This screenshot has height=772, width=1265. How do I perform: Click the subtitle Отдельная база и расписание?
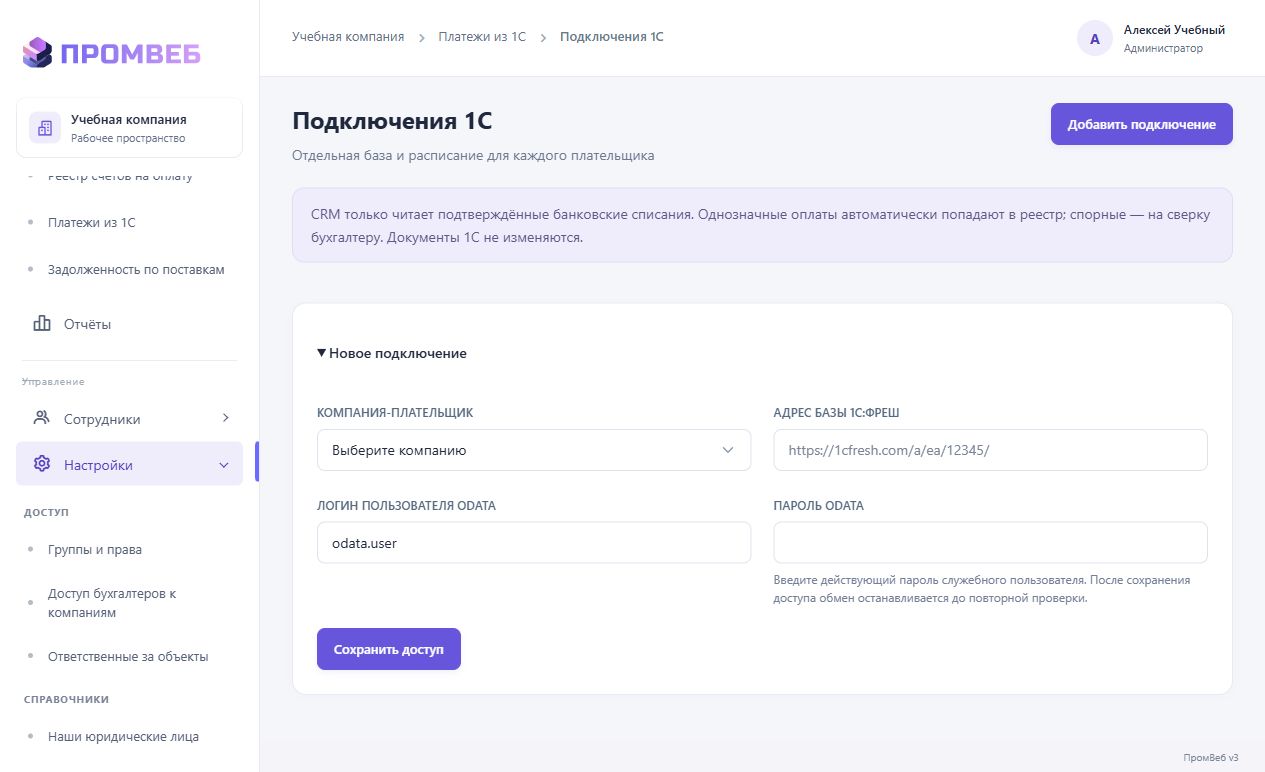[473, 156]
